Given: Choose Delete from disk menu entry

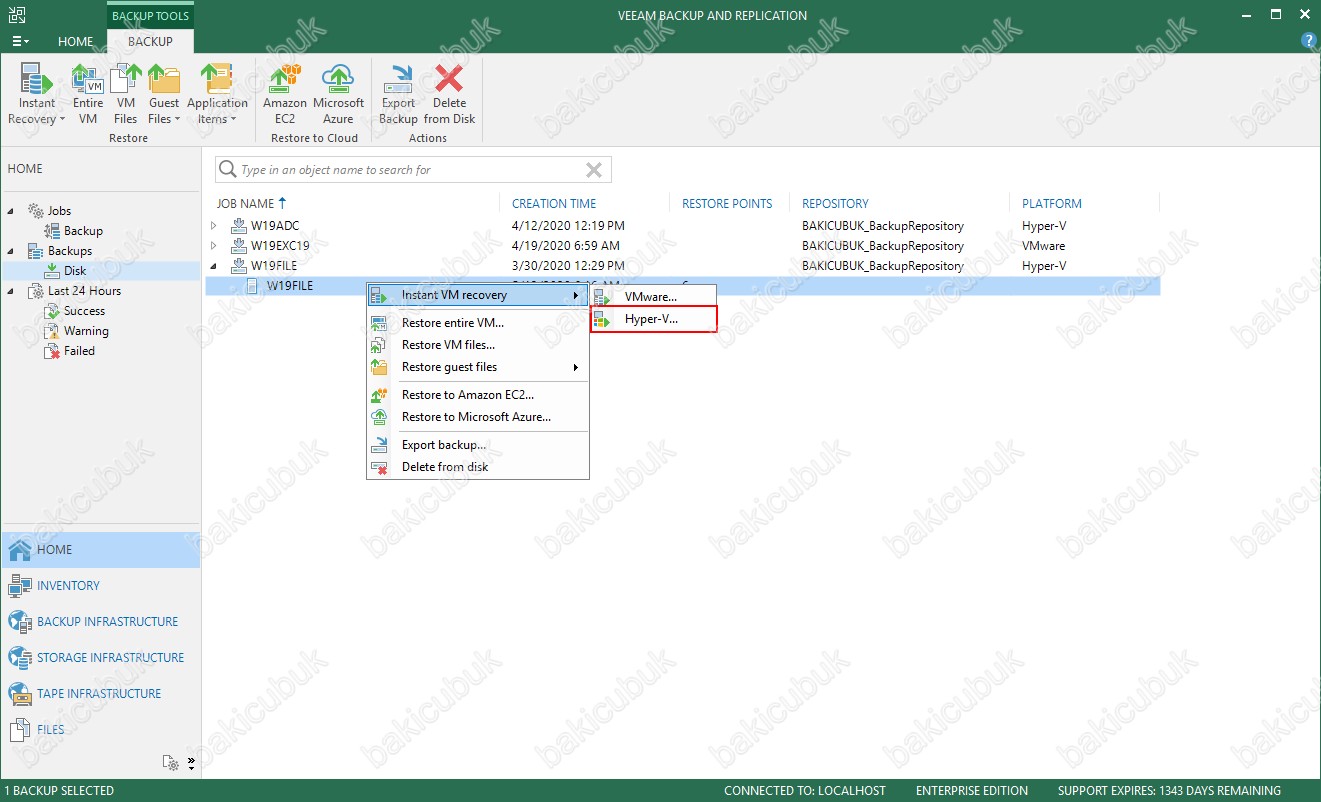Looking at the screenshot, I should click(x=477, y=467).
